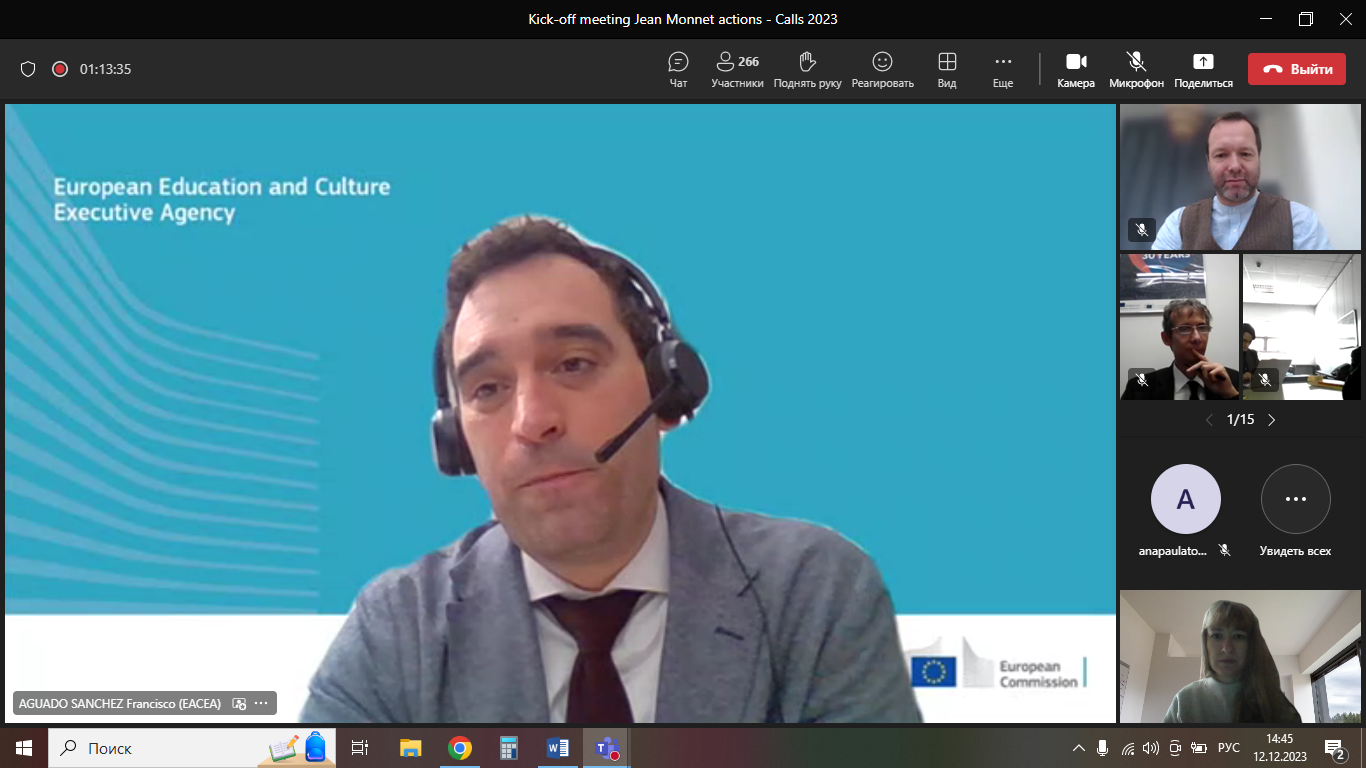
Task: Click the Windows search box 'Поиск'
Action: pos(160,748)
